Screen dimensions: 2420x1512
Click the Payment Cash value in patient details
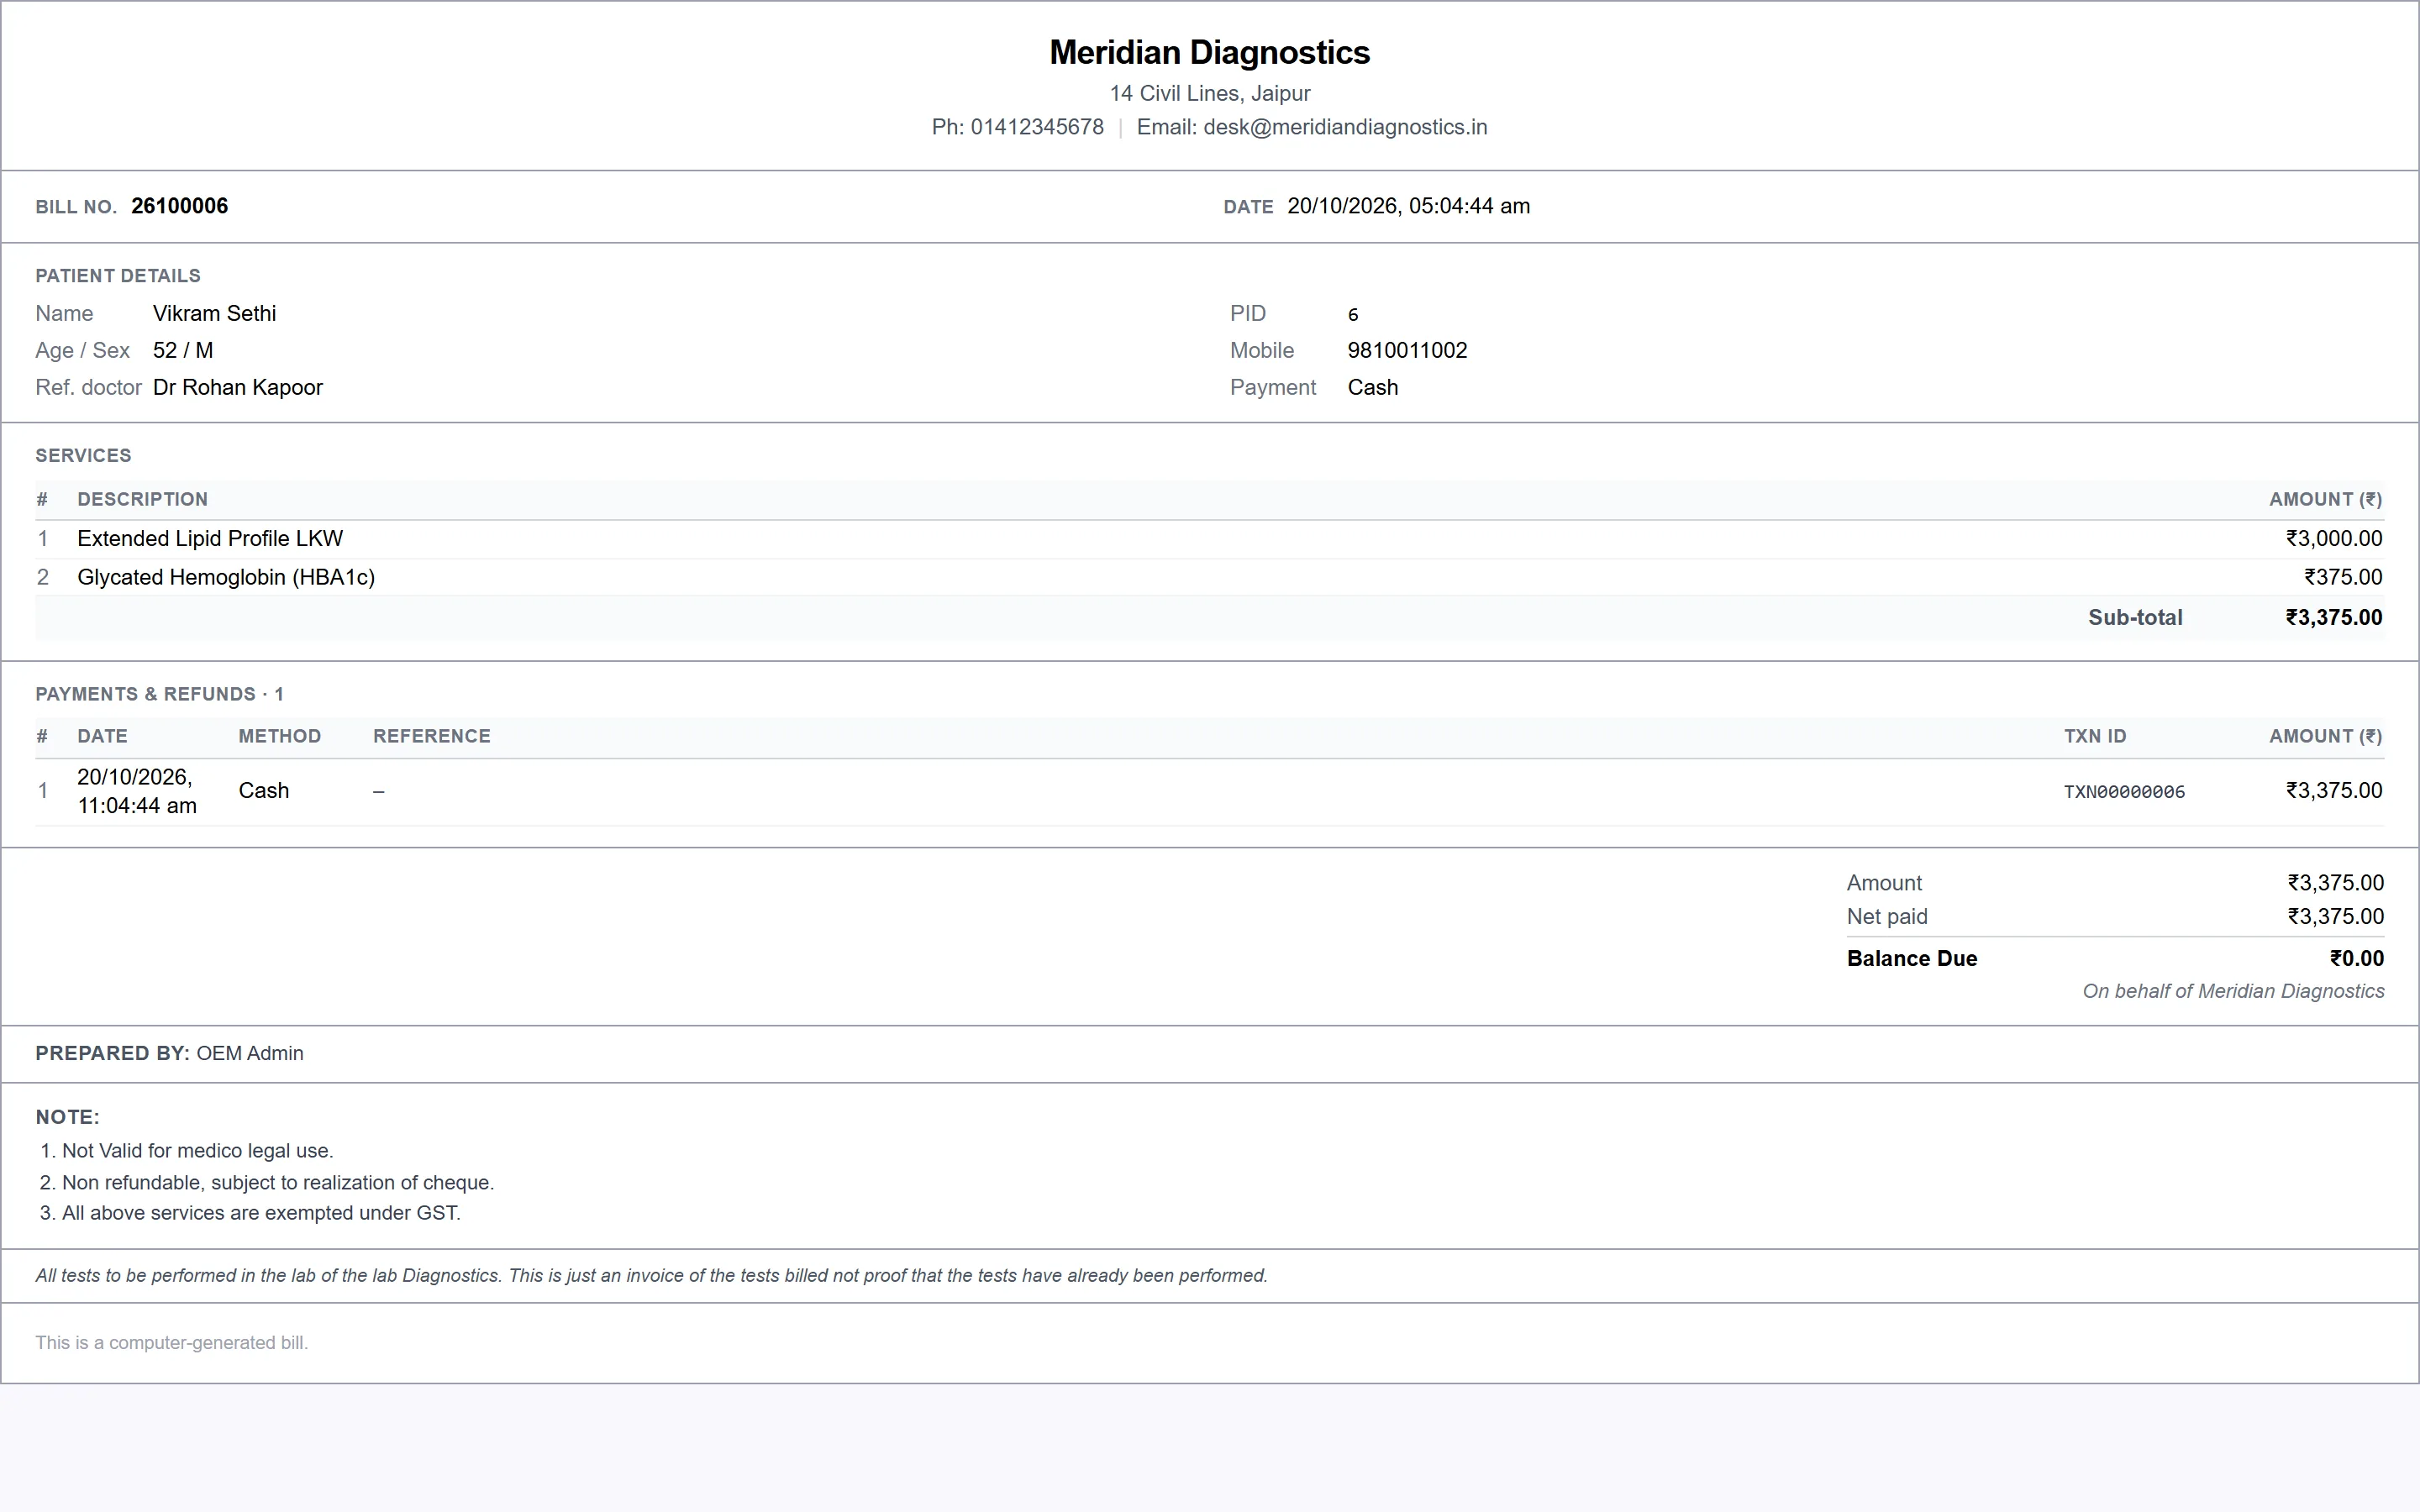click(1372, 387)
